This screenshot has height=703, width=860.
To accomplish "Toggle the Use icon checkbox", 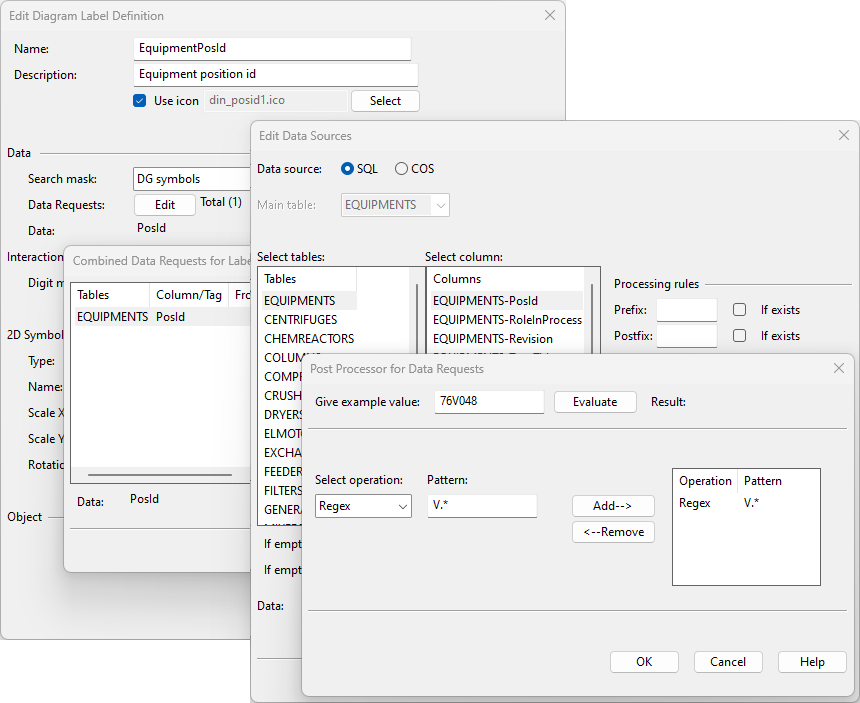I will click(x=140, y=101).
